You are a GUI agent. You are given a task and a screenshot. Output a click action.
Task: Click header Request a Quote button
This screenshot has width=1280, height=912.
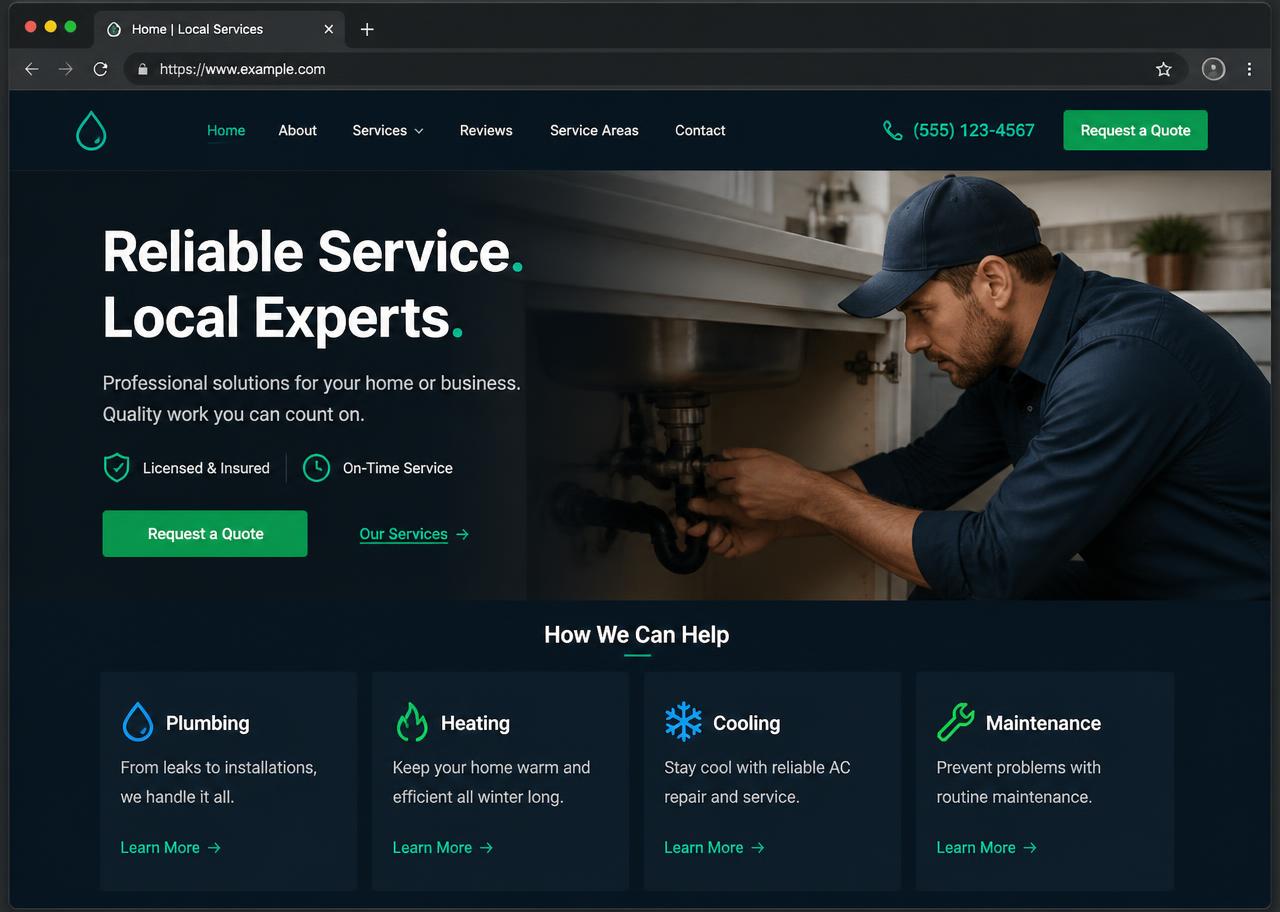tap(1135, 131)
